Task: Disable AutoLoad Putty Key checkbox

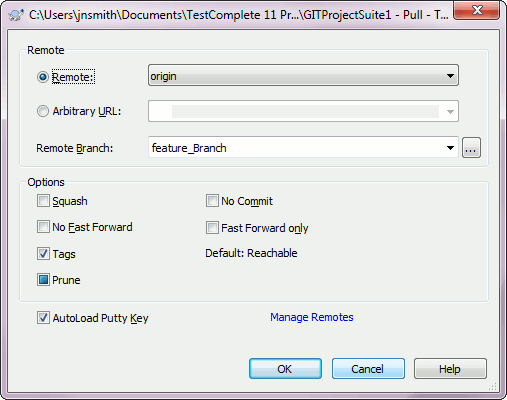Action: coord(43,318)
